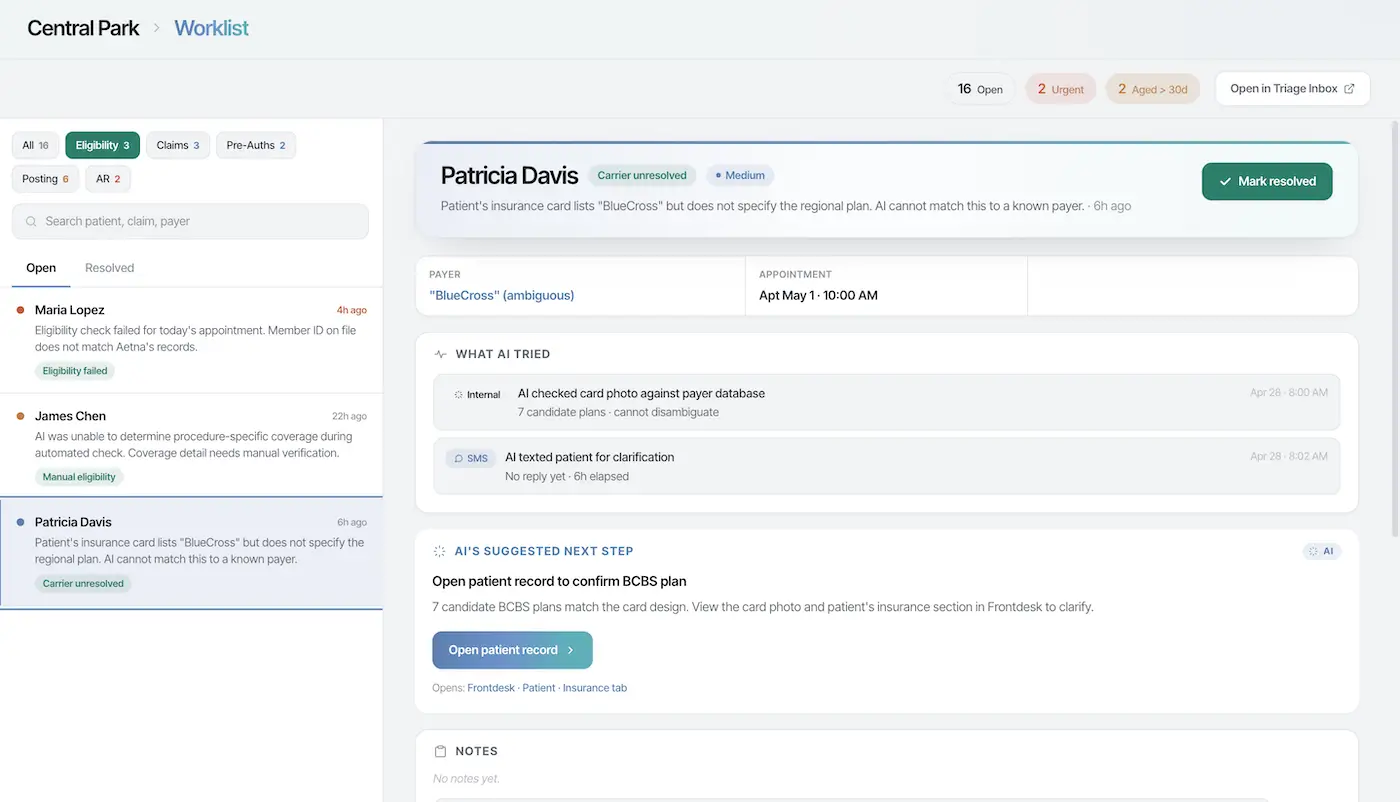Viewport: 1400px width, 802px height.
Task: Click the checkmark icon on Mark resolved
Action: point(1225,182)
